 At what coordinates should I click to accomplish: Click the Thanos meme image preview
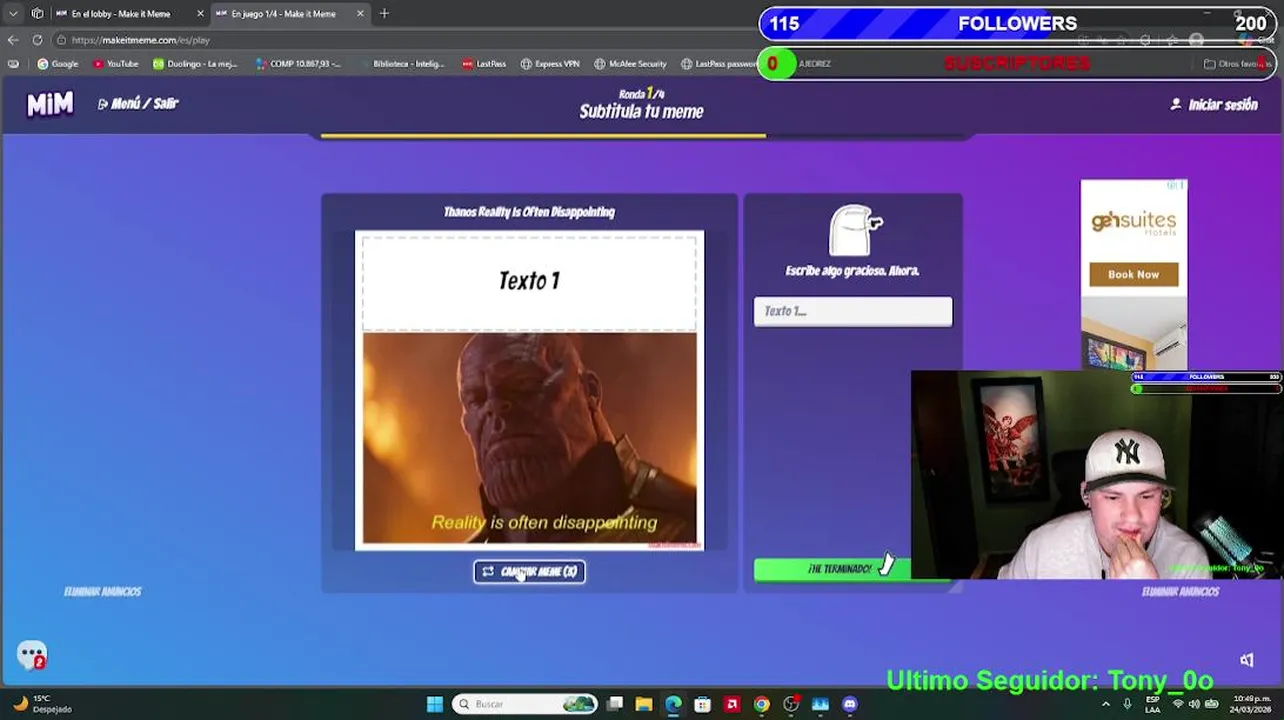click(x=530, y=438)
